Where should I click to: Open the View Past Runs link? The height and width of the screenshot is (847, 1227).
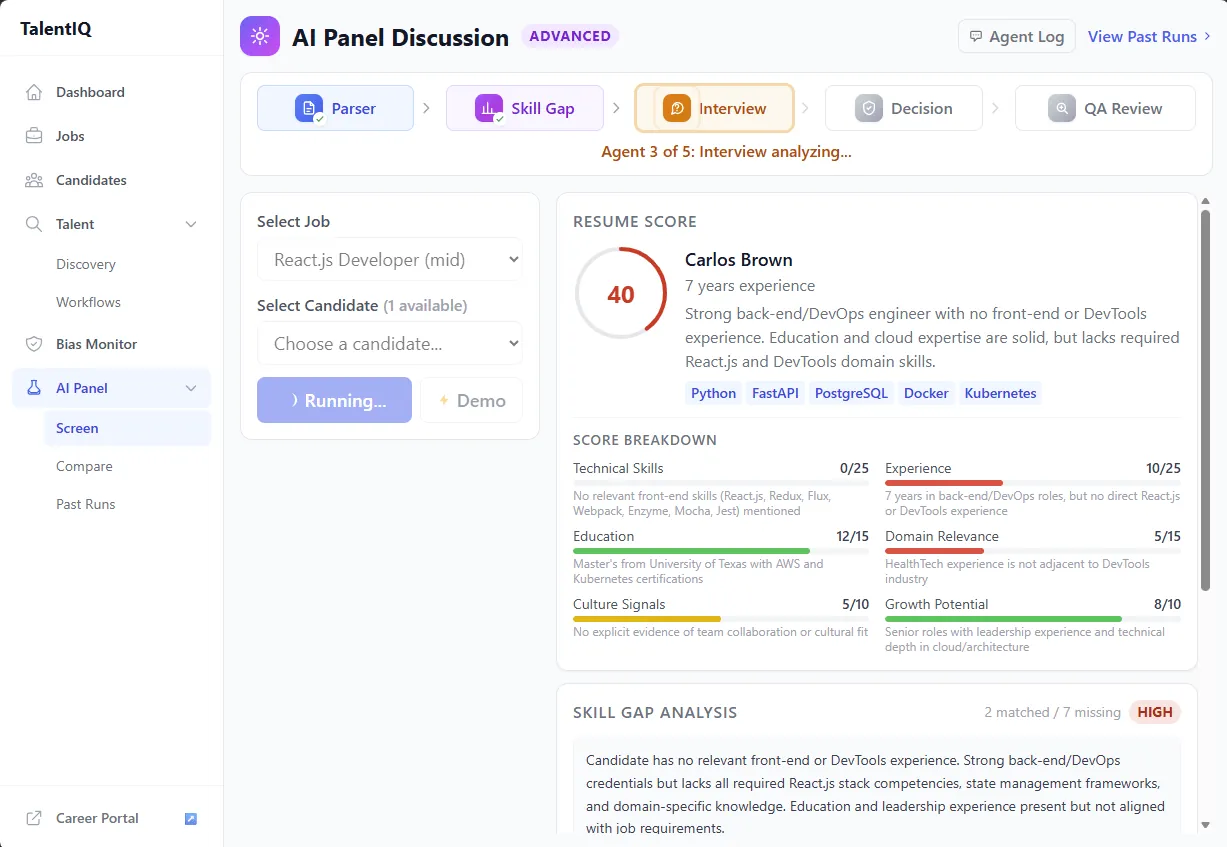1149,36
